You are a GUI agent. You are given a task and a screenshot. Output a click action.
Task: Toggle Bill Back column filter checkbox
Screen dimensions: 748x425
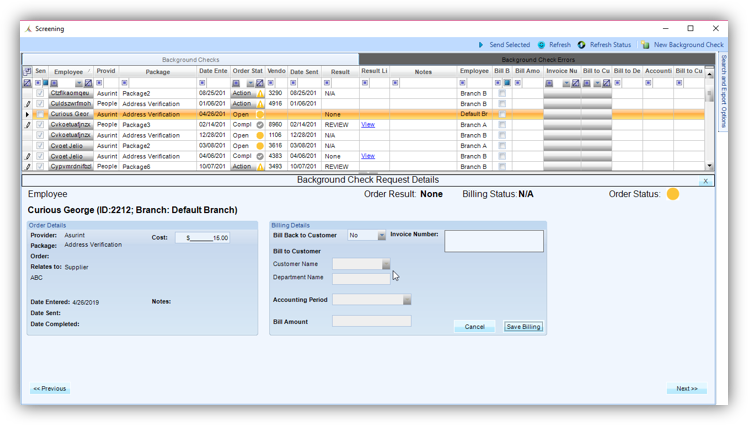coord(507,83)
